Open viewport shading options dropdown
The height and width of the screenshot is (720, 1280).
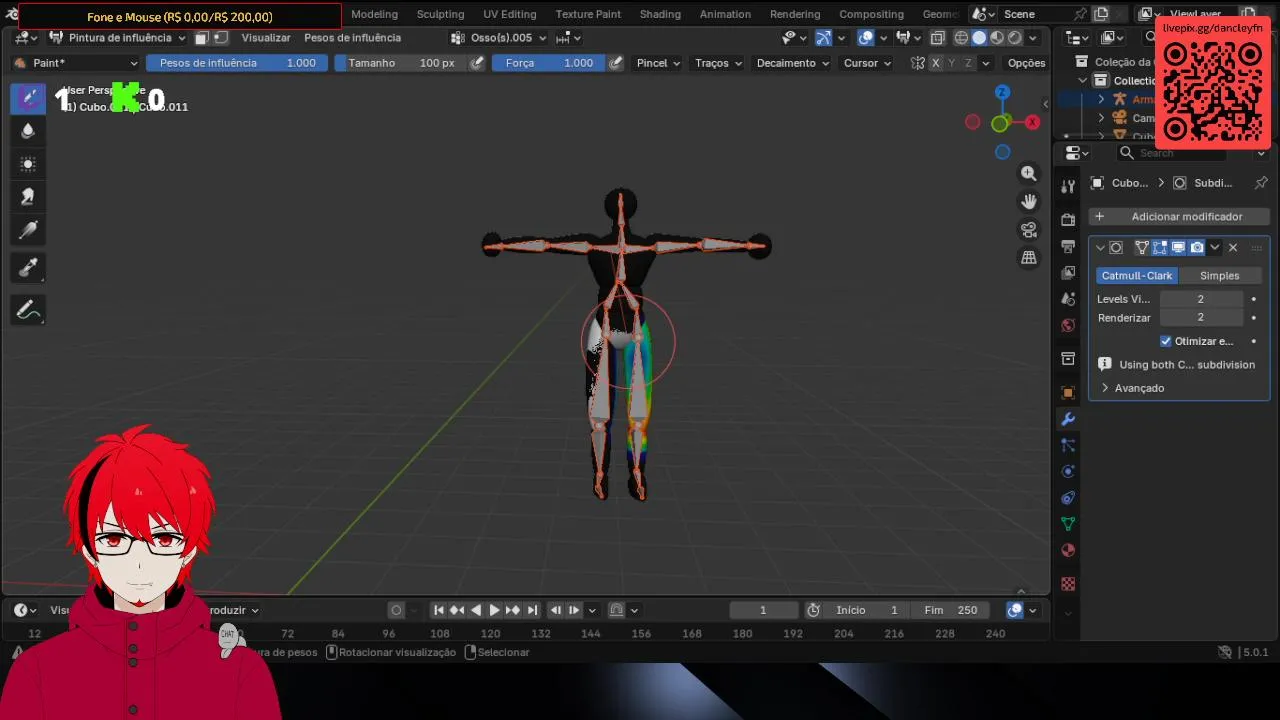click(x=1033, y=38)
